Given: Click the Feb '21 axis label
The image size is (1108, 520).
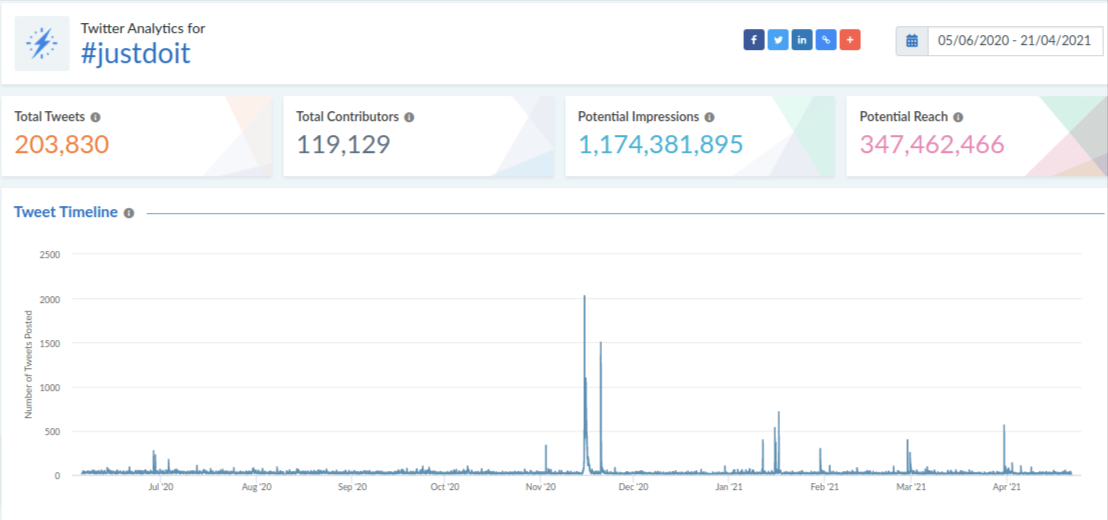Looking at the screenshot, I should tap(823, 487).
